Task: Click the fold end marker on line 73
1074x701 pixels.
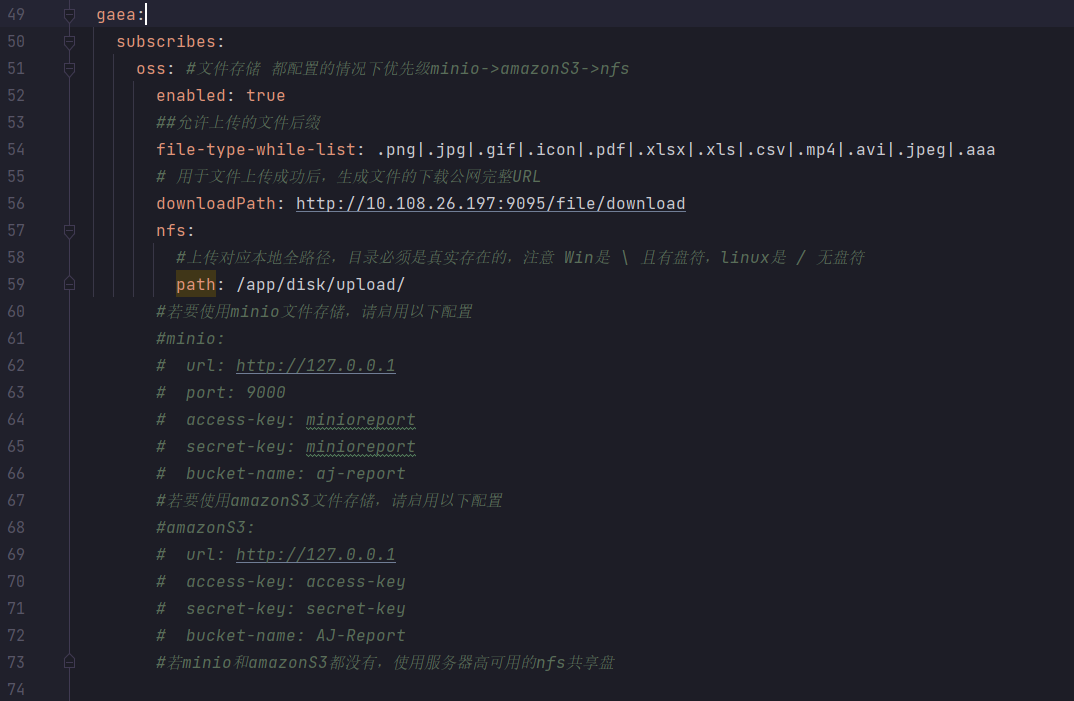Action: 69,662
